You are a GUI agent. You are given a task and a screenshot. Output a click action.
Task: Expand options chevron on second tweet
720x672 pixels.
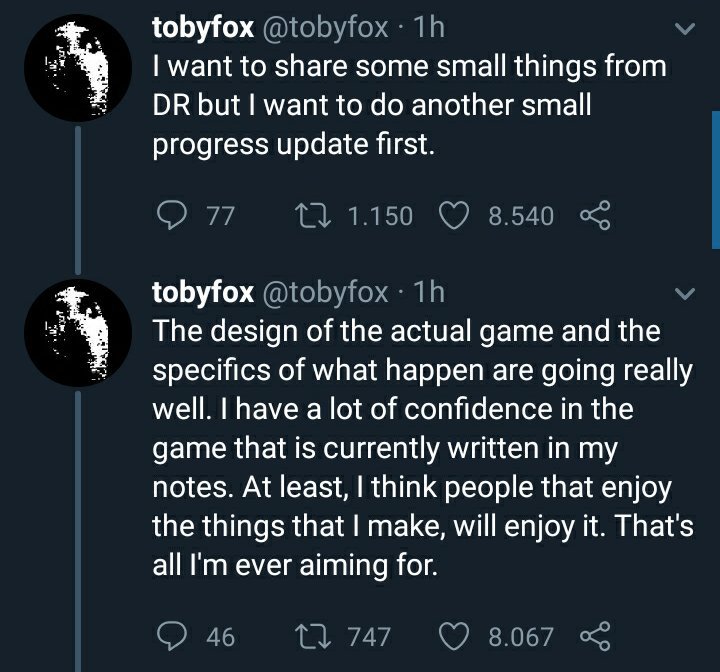coord(685,294)
